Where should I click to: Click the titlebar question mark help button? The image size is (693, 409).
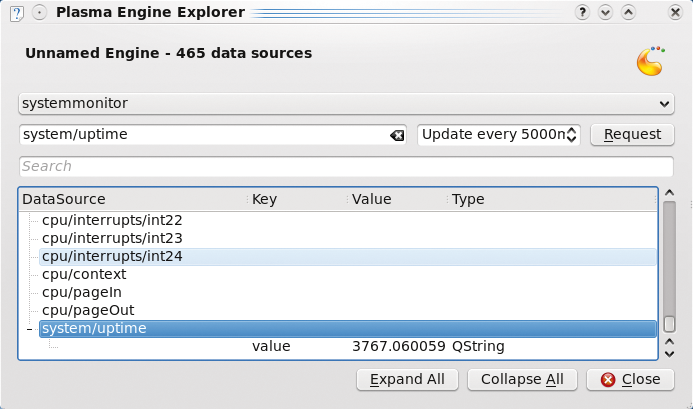tap(582, 12)
